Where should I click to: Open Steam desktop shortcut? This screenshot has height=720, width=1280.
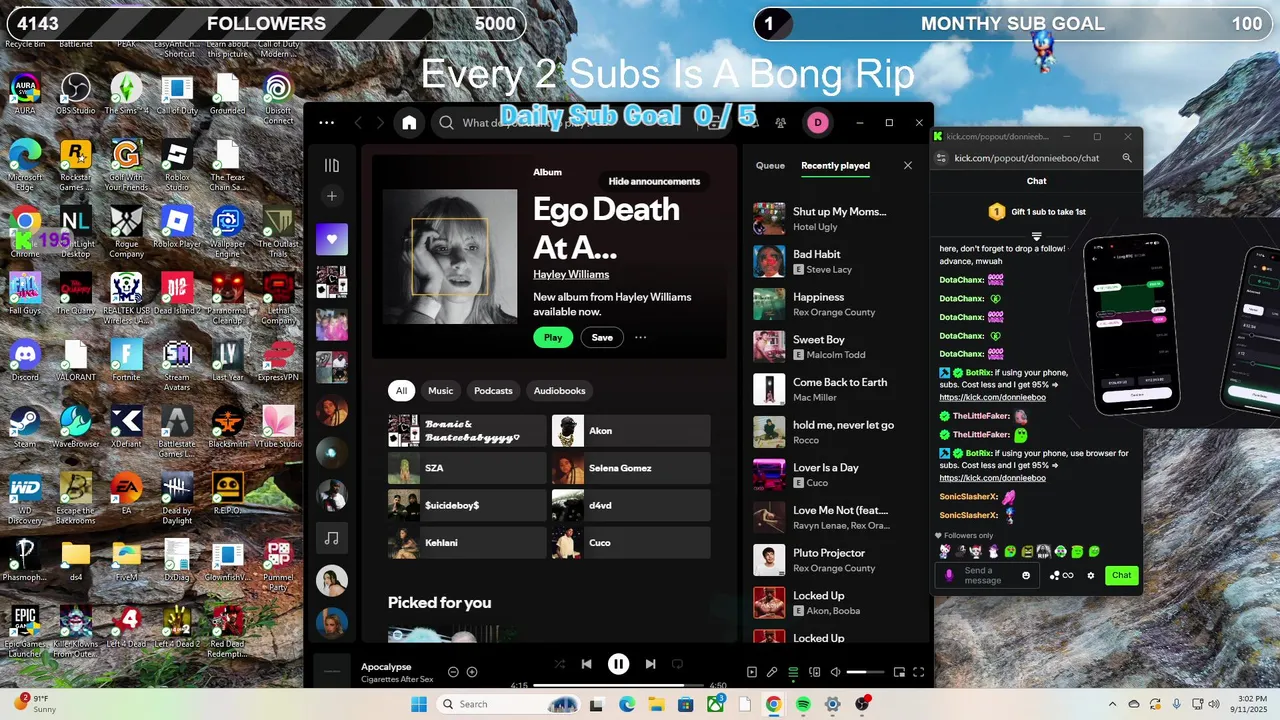pos(25,428)
